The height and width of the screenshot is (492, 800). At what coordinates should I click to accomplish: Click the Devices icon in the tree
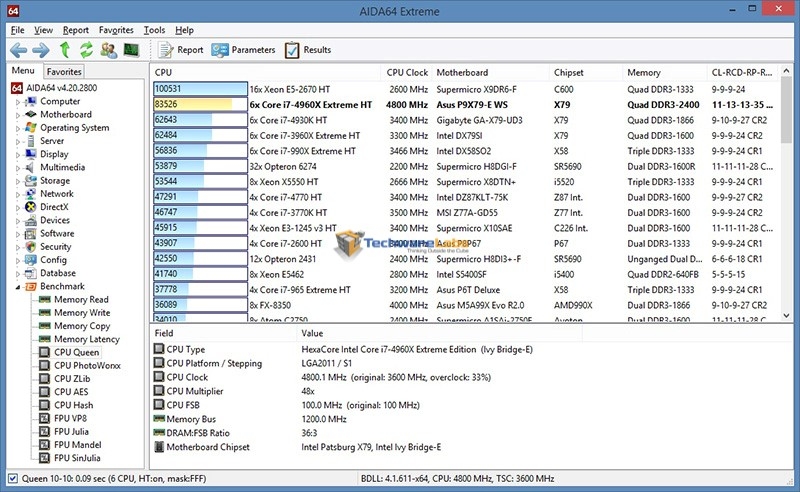31,220
